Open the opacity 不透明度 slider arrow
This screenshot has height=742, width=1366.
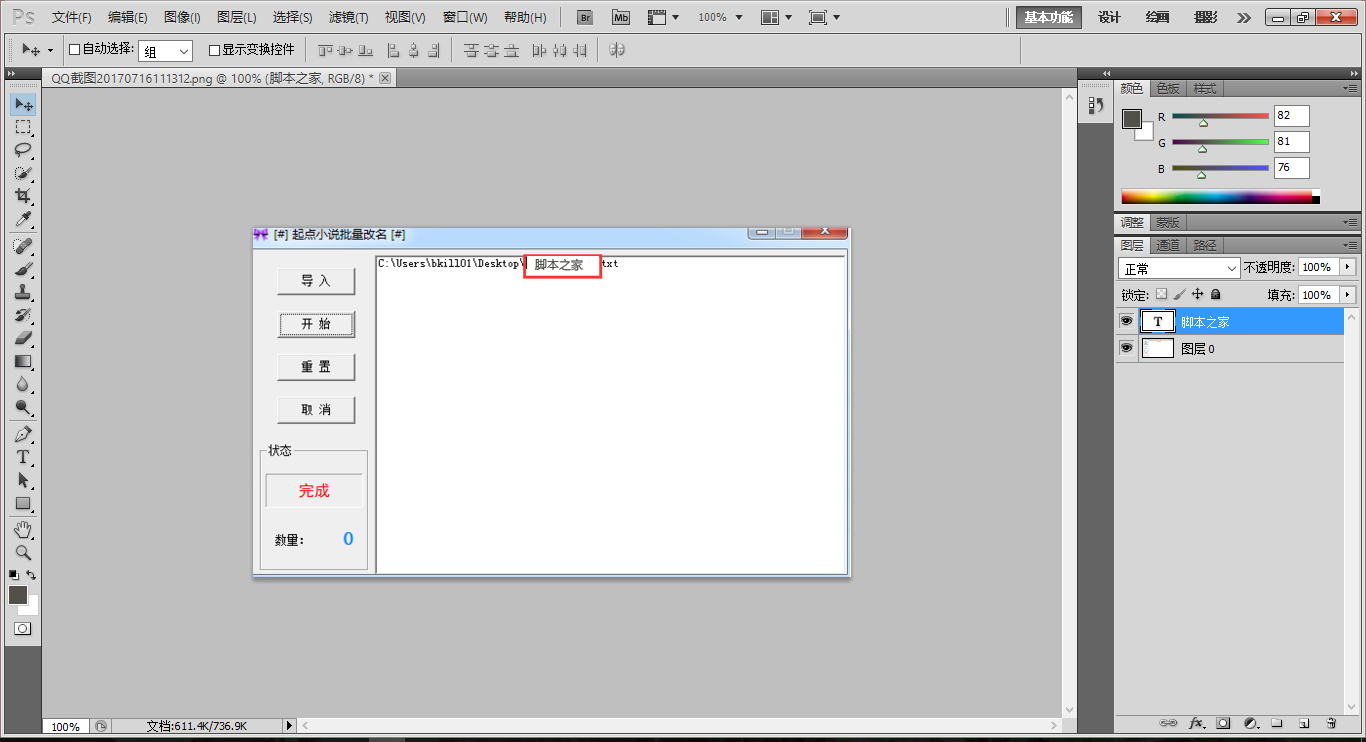[1348, 267]
